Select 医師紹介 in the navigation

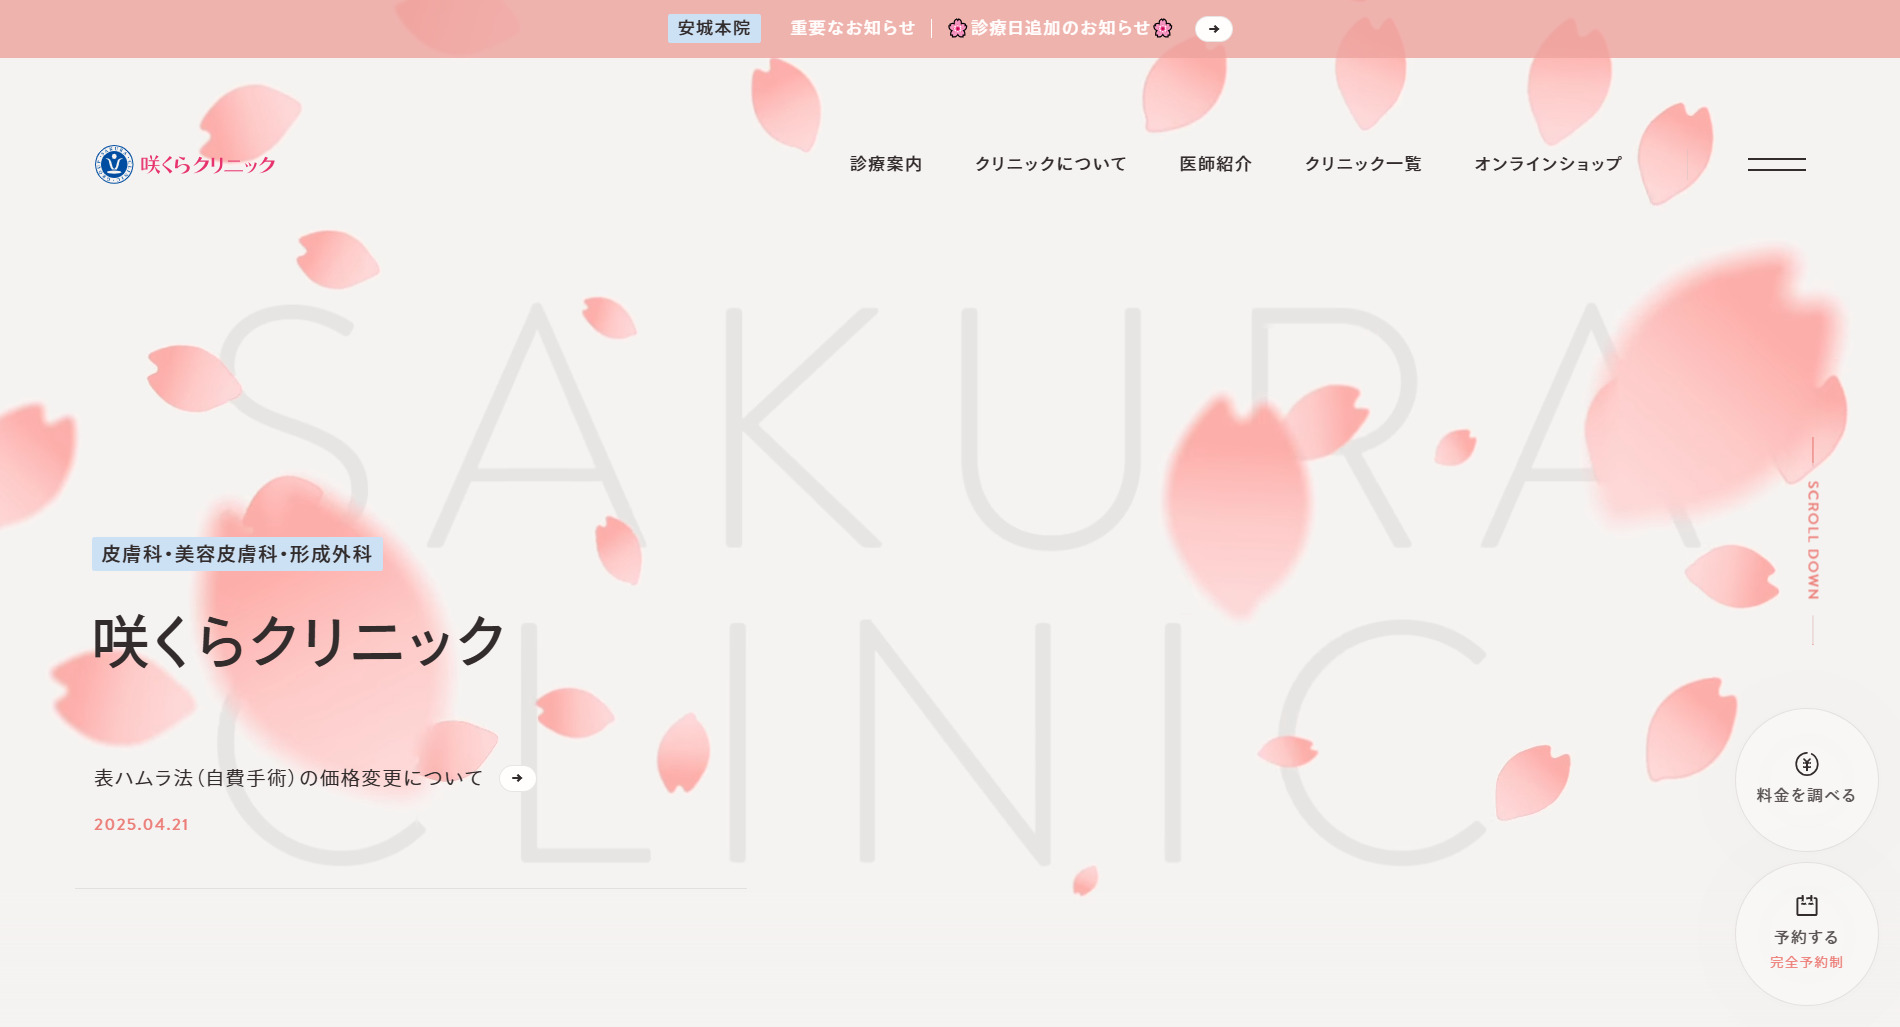[1215, 164]
